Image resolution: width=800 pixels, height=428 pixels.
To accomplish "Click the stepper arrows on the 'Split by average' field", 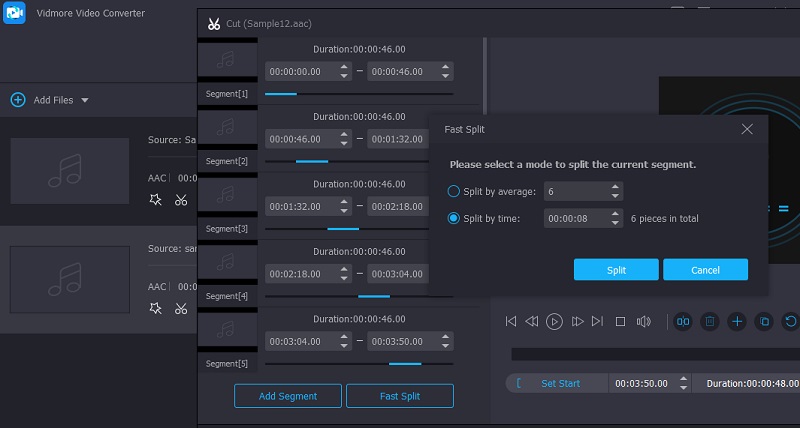I will (x=614, y=191).
